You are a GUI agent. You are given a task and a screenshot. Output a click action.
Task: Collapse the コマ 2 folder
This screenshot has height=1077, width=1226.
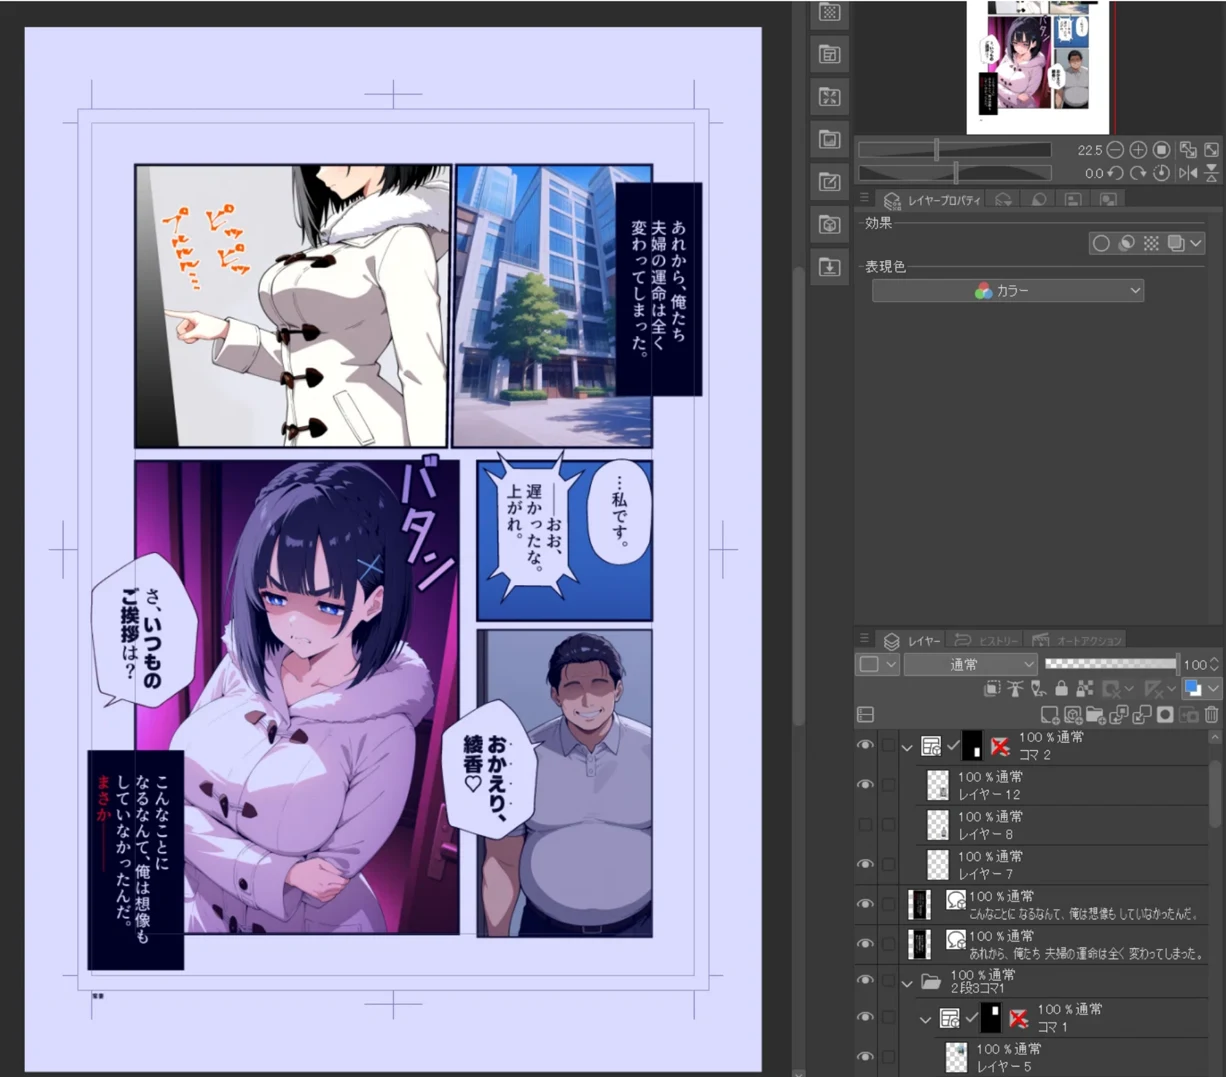coord(907,747)
